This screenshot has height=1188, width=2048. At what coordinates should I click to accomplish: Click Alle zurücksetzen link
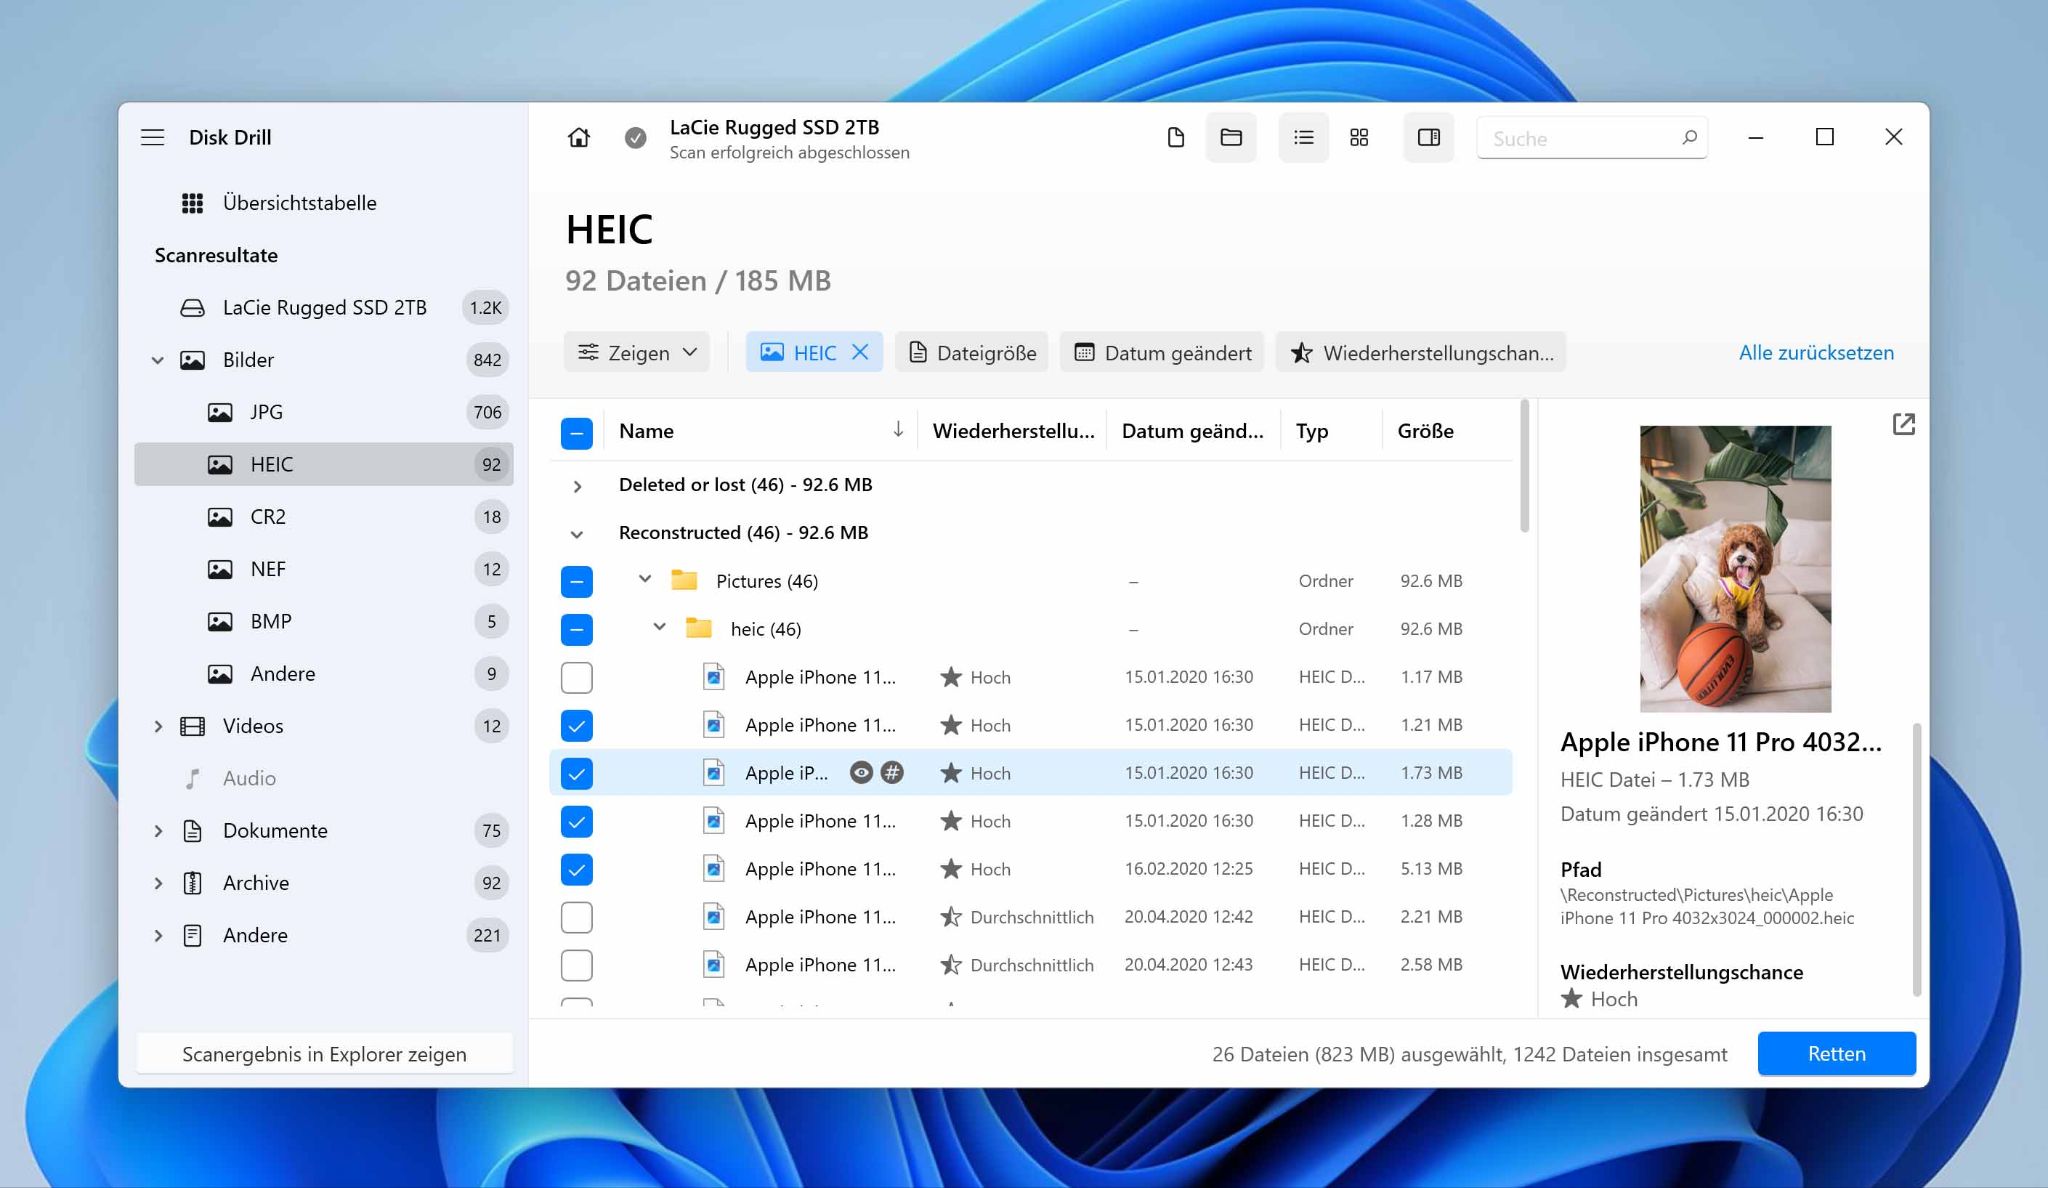1816,352
